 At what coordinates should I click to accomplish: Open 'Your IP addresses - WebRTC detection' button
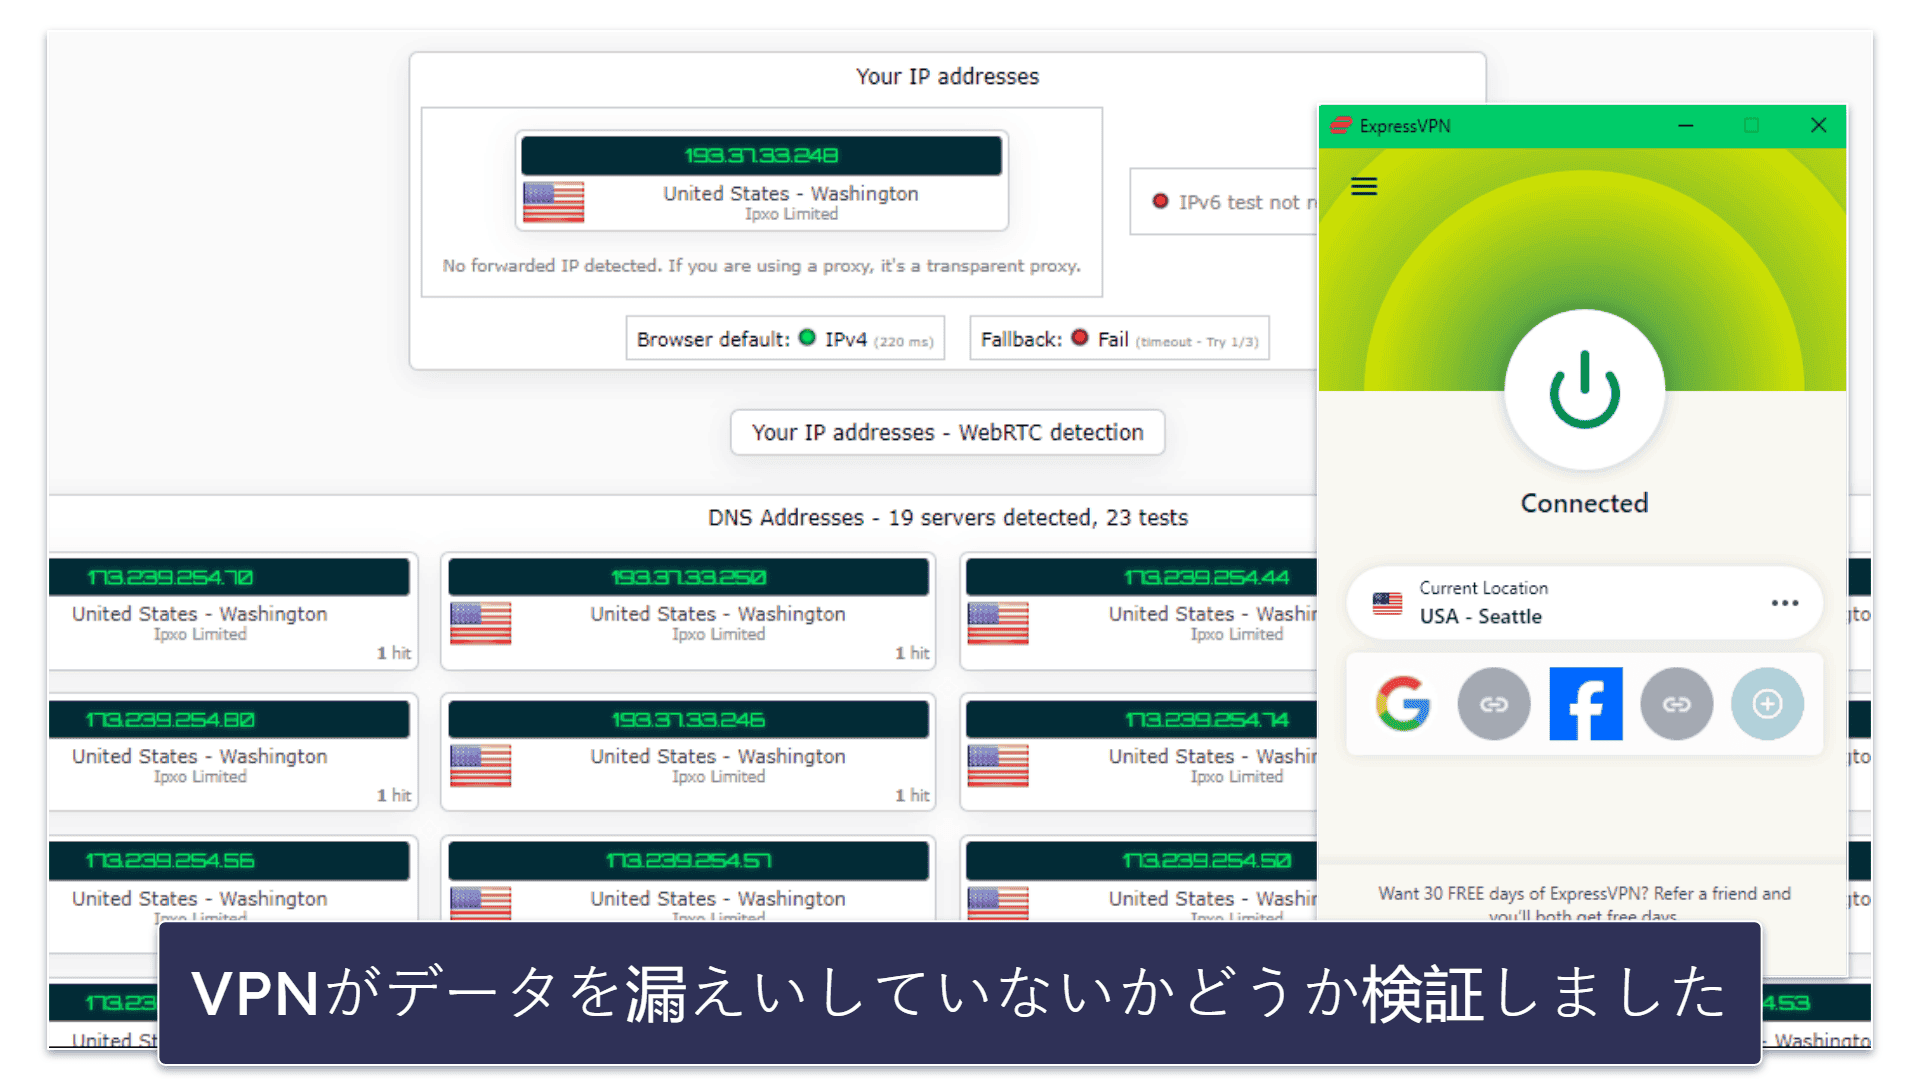947,432
